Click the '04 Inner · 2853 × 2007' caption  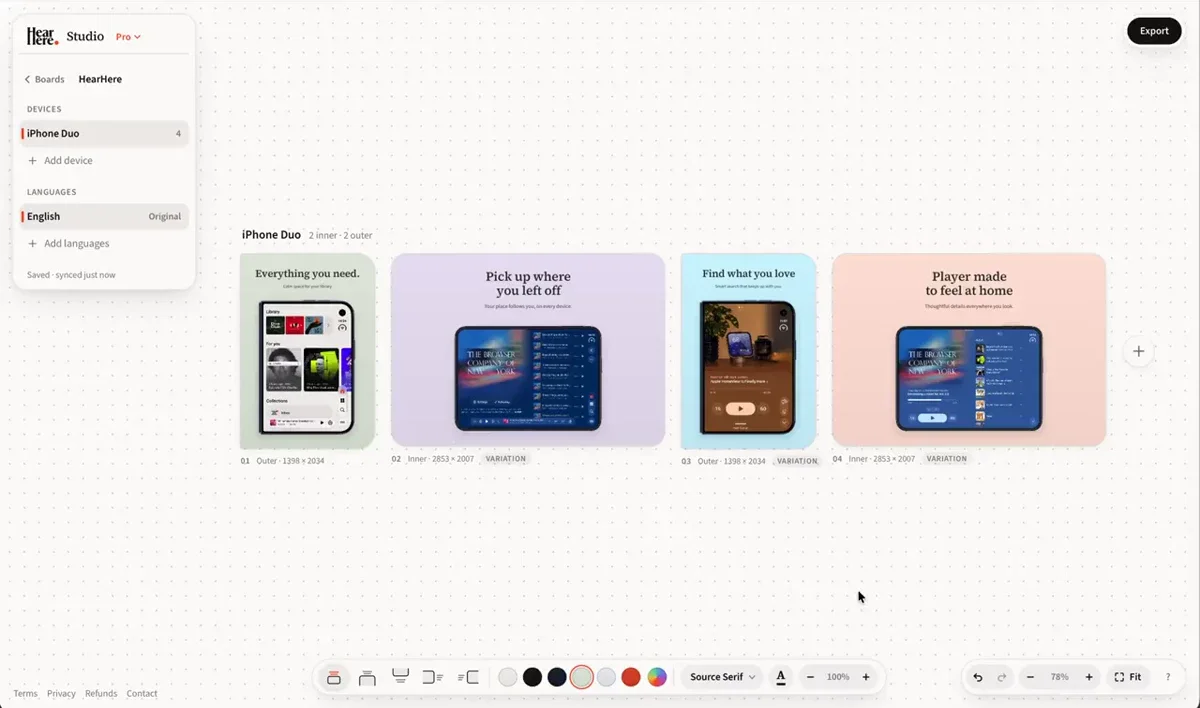point(874,459)
